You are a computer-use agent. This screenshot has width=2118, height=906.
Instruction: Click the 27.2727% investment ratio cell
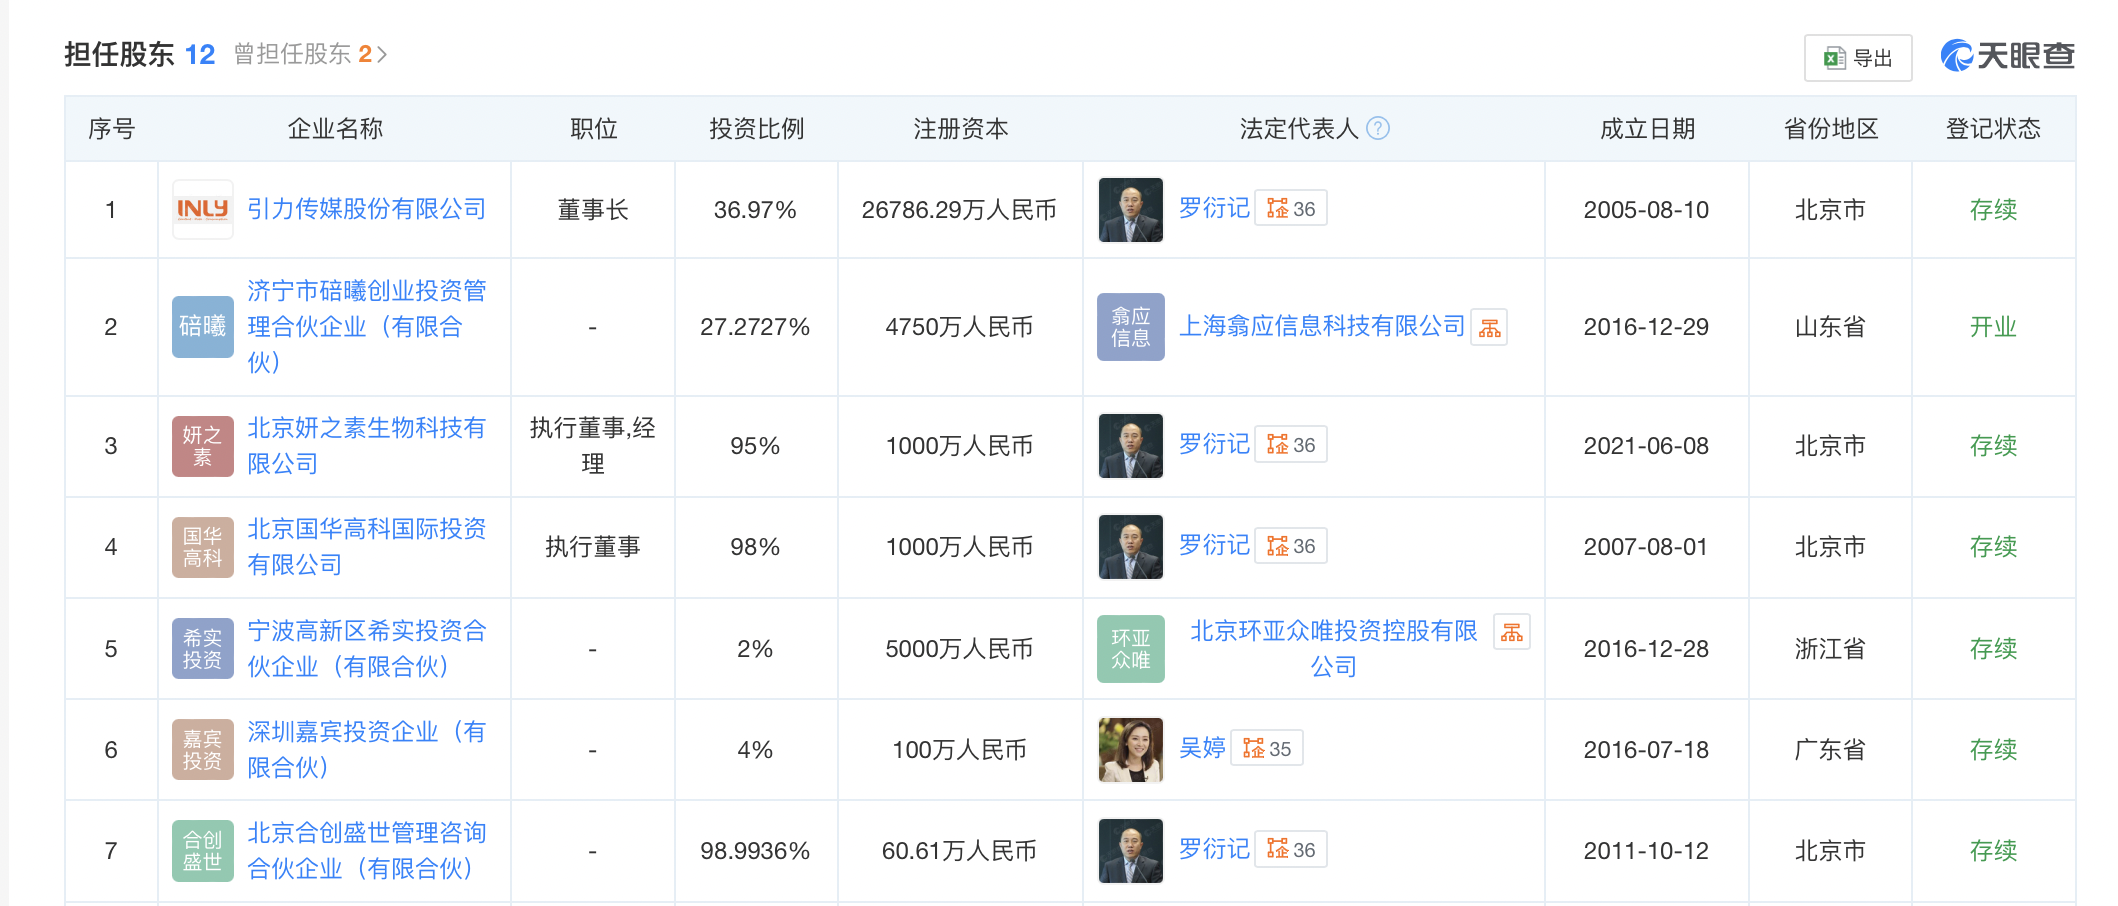click(x=755, y=327)
